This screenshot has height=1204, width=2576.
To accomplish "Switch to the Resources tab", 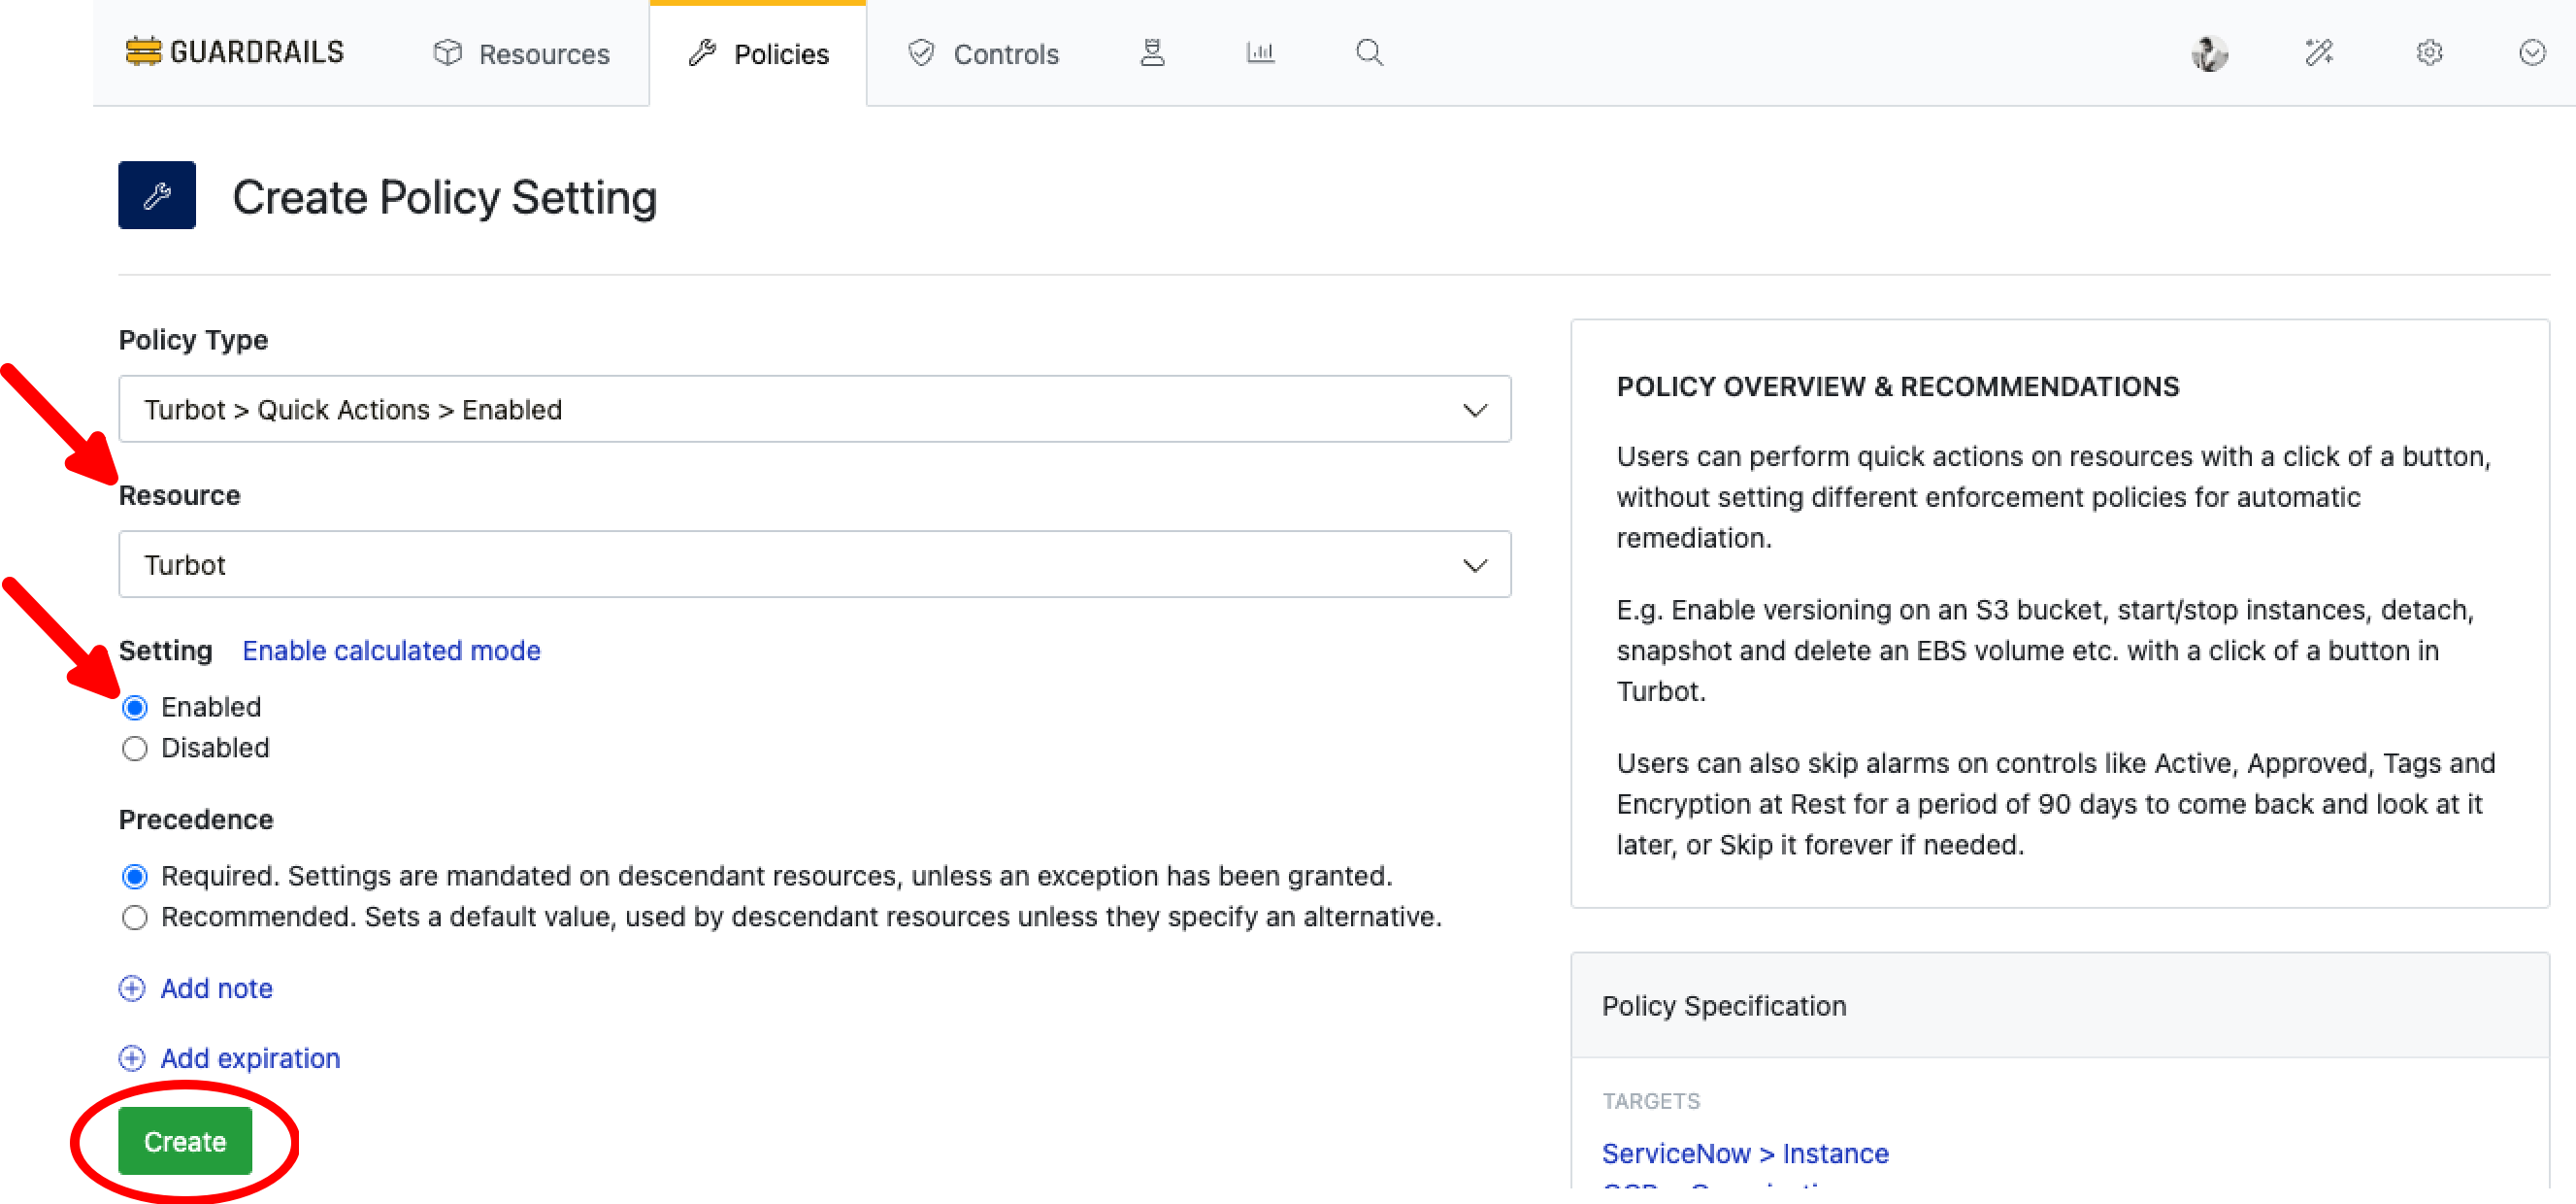I will tap(521, 54).
